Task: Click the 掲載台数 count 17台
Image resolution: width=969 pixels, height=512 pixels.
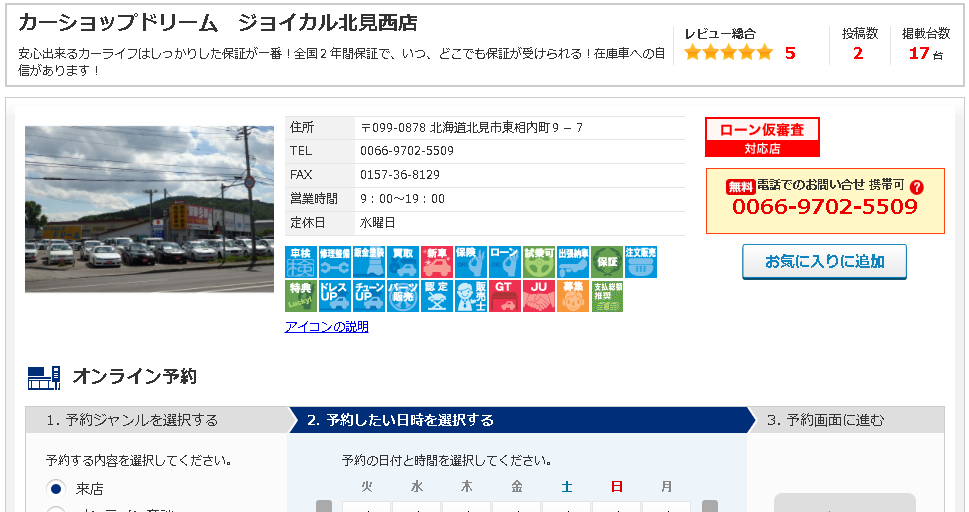Action: 926,53
